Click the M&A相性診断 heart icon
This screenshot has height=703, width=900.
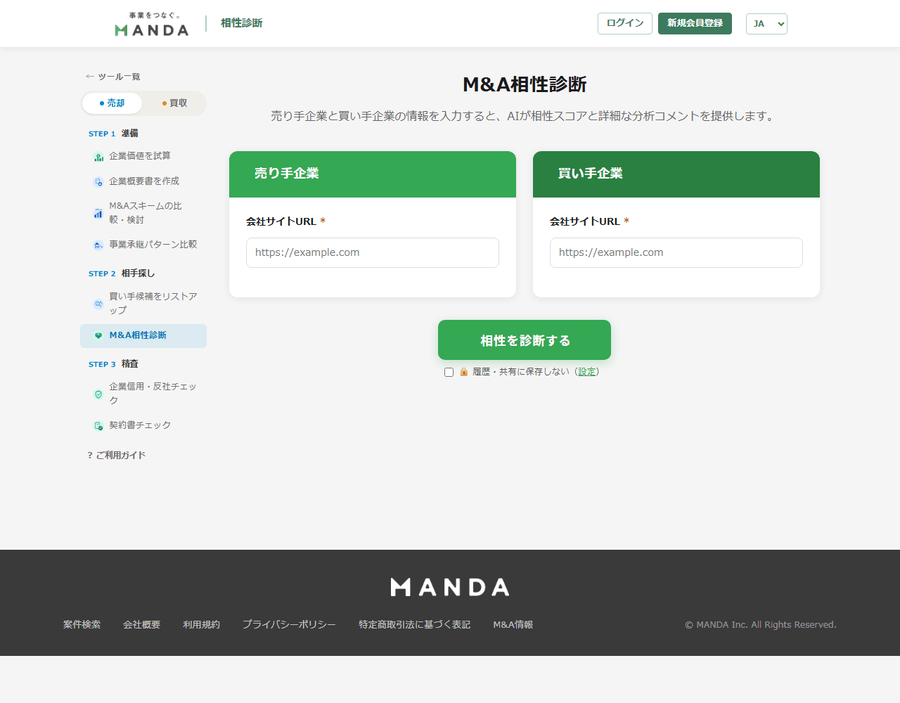pyautogui.click(x=98, y=336)
